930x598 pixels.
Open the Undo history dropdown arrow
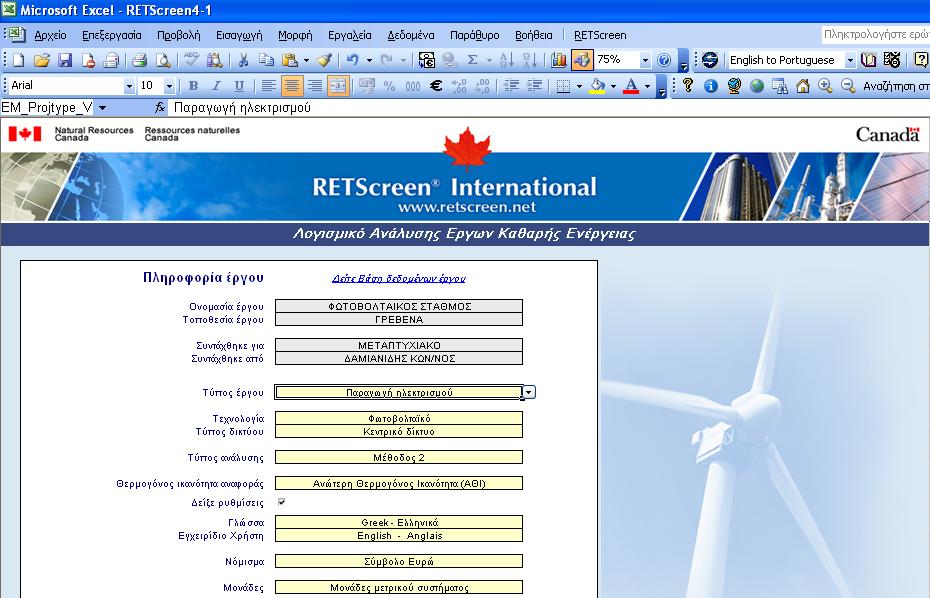369,60
